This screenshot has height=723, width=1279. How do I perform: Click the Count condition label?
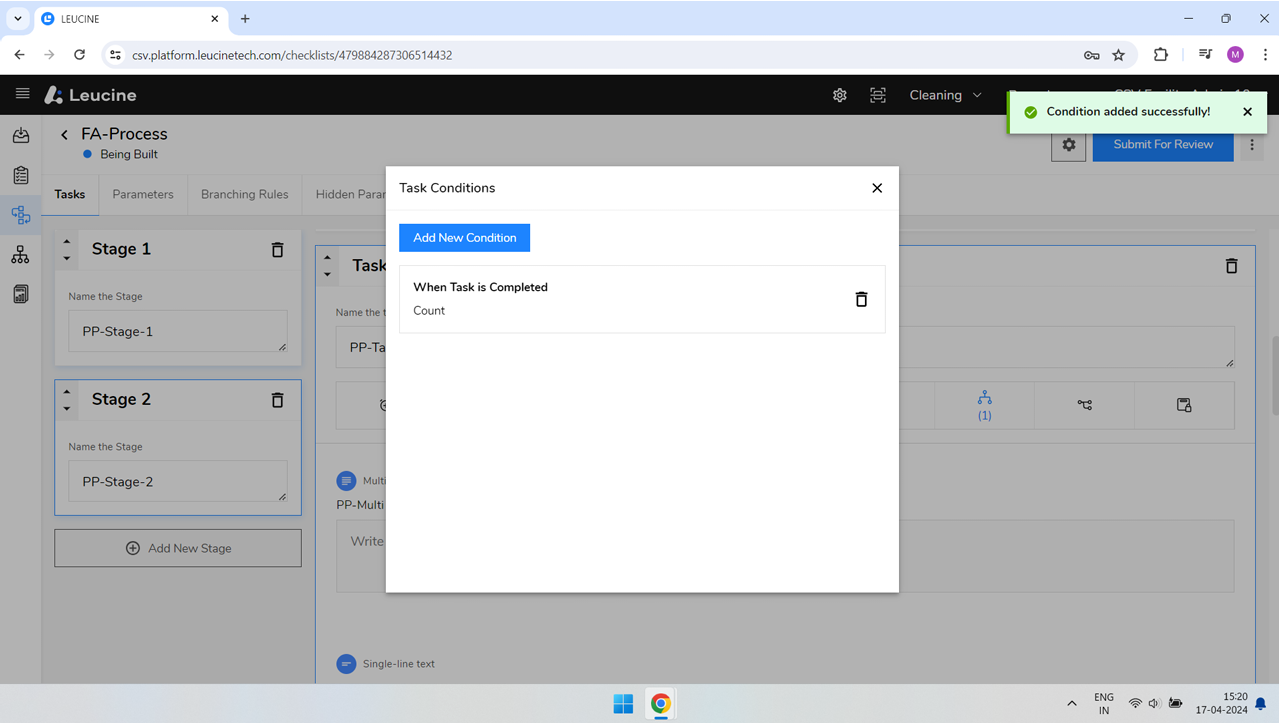pyautogui.click(x=429, y=311)
